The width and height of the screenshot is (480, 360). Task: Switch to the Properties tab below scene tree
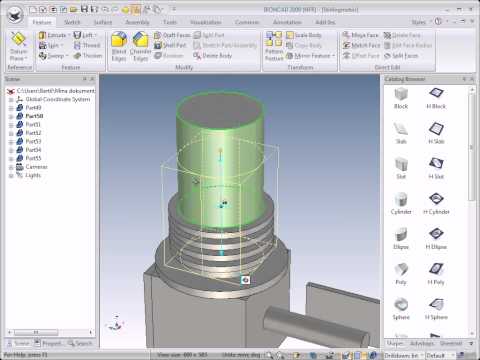[x=49, y=343]
